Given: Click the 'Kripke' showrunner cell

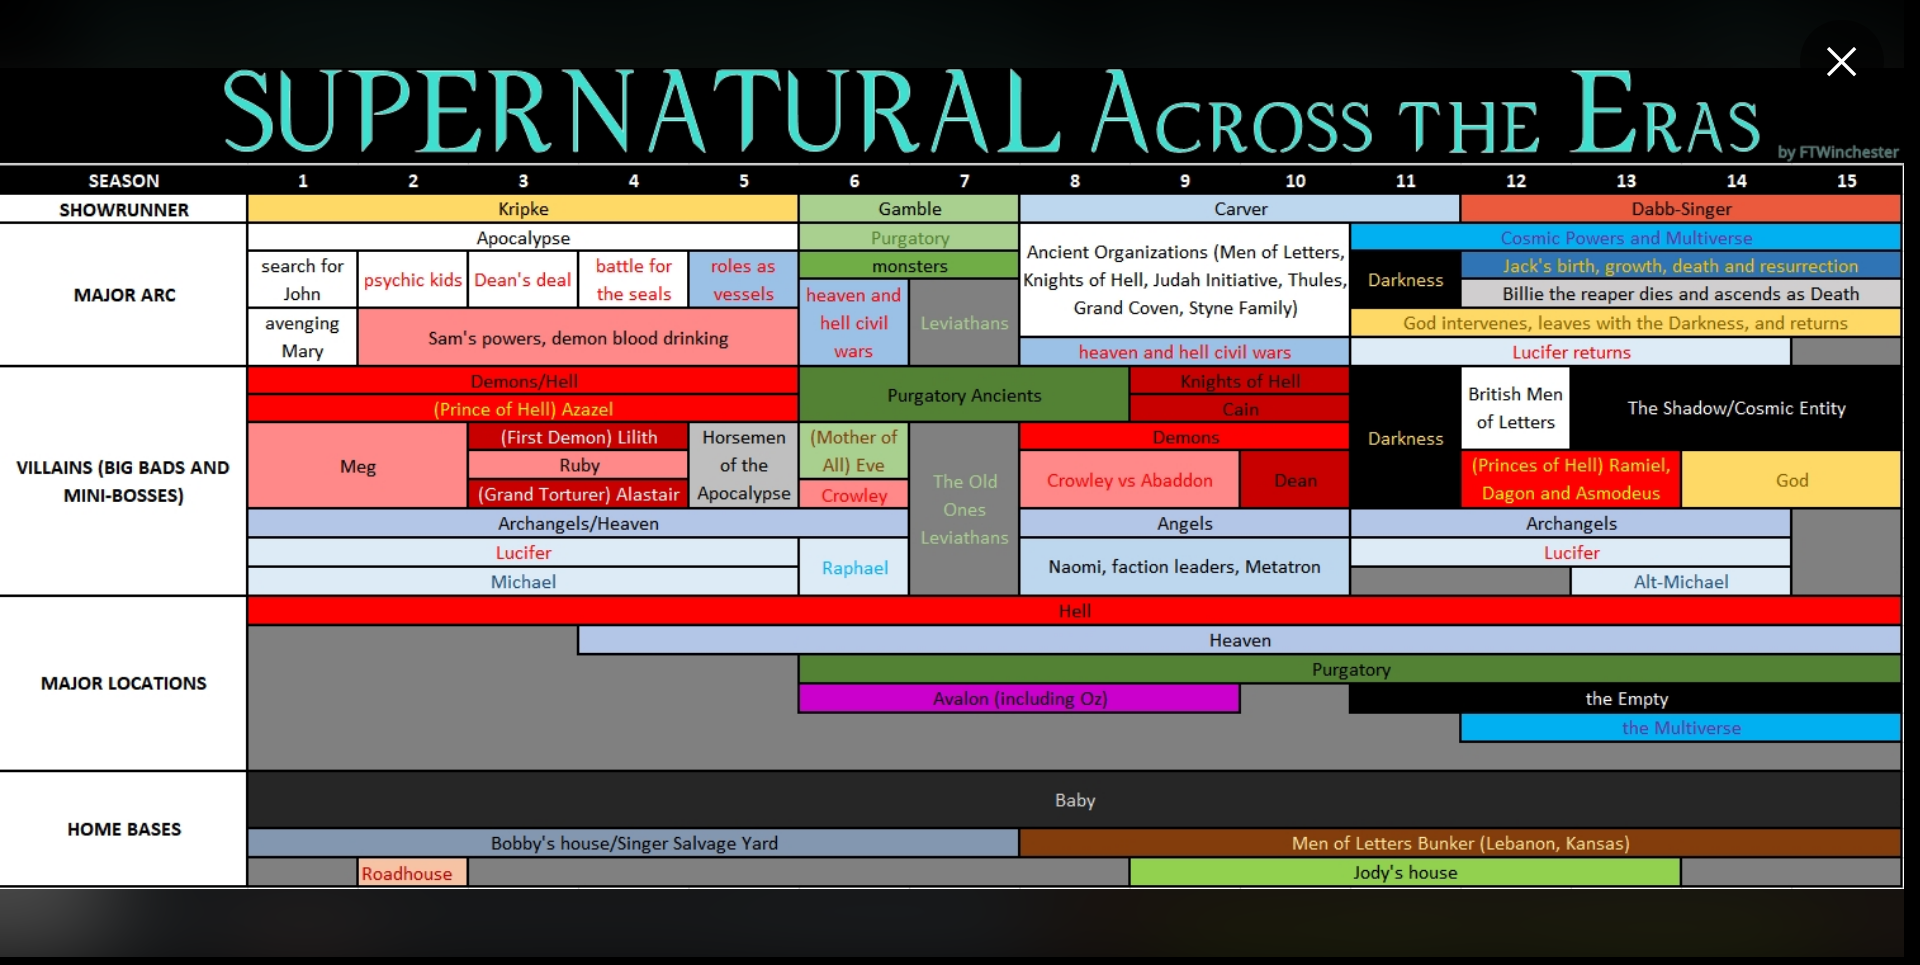Looking at the screenshot, I should click(523, 209).
